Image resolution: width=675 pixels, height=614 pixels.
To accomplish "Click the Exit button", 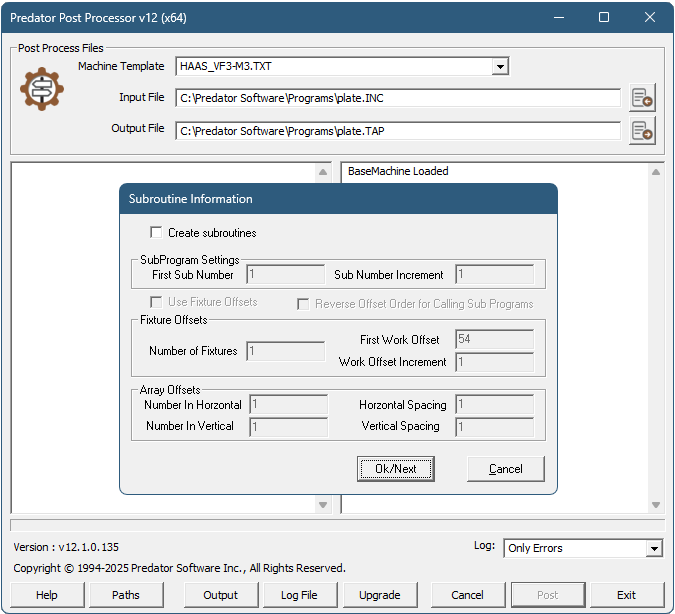I will [x=626, y=595].
